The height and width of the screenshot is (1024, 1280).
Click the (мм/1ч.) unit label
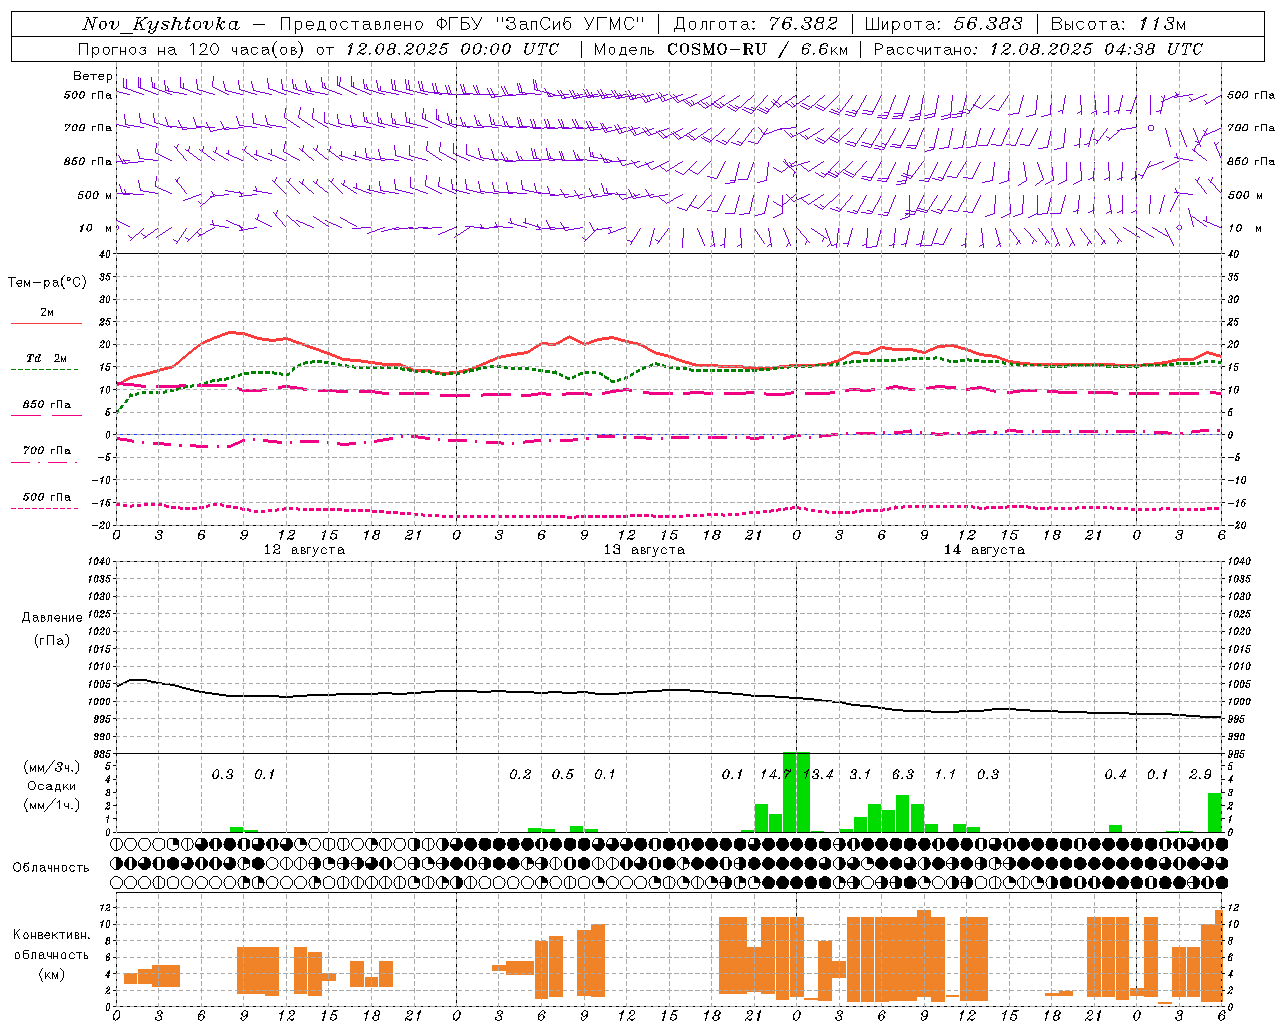pyautogui.click(x=51, y=804)
